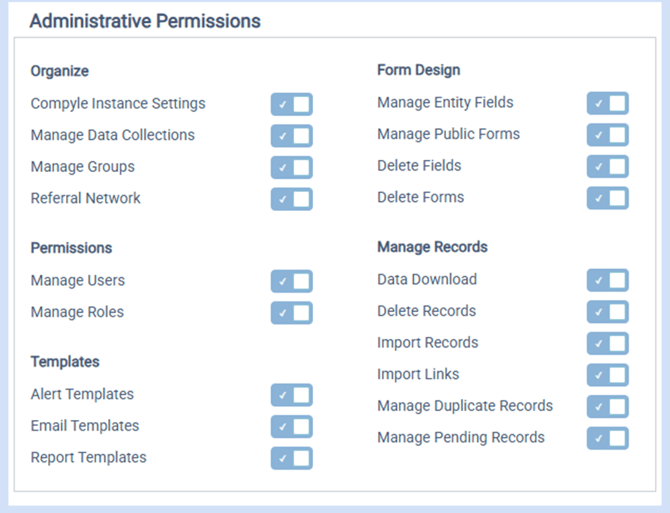Turn off Delete Fields permission
This screenshot has width=670, height=513.
607,166
